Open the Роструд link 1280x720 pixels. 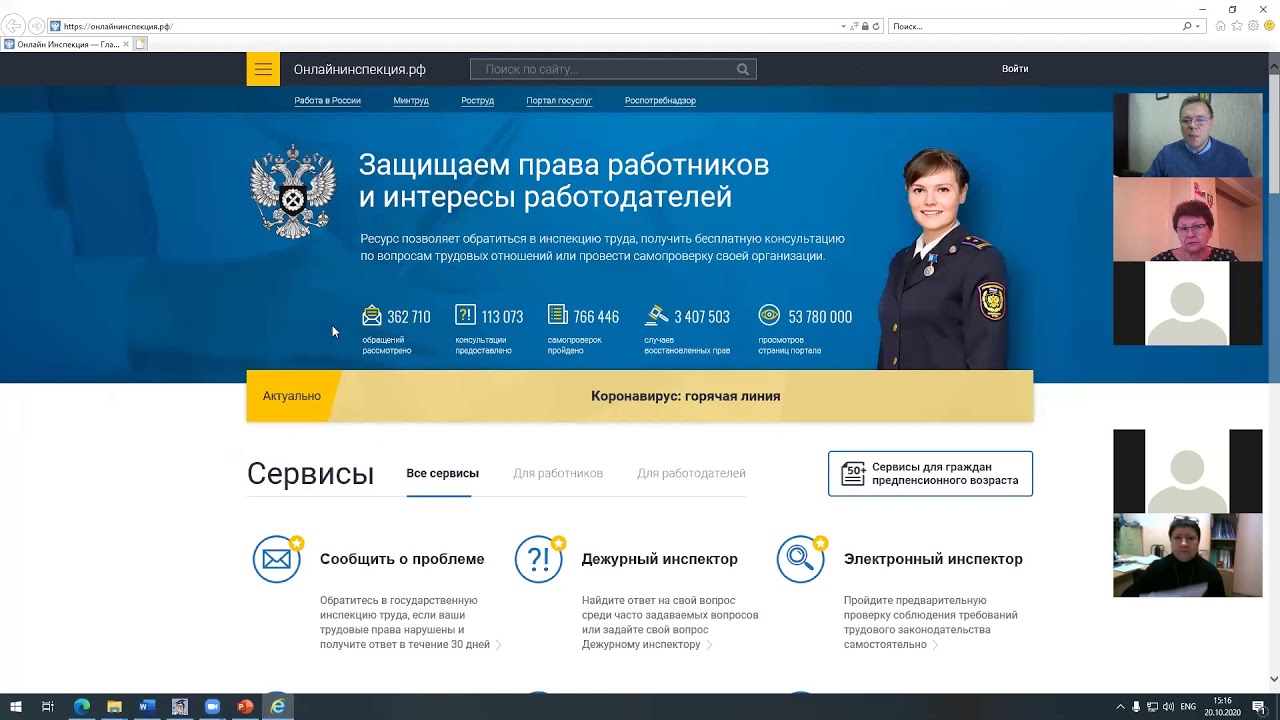[477, 101]
